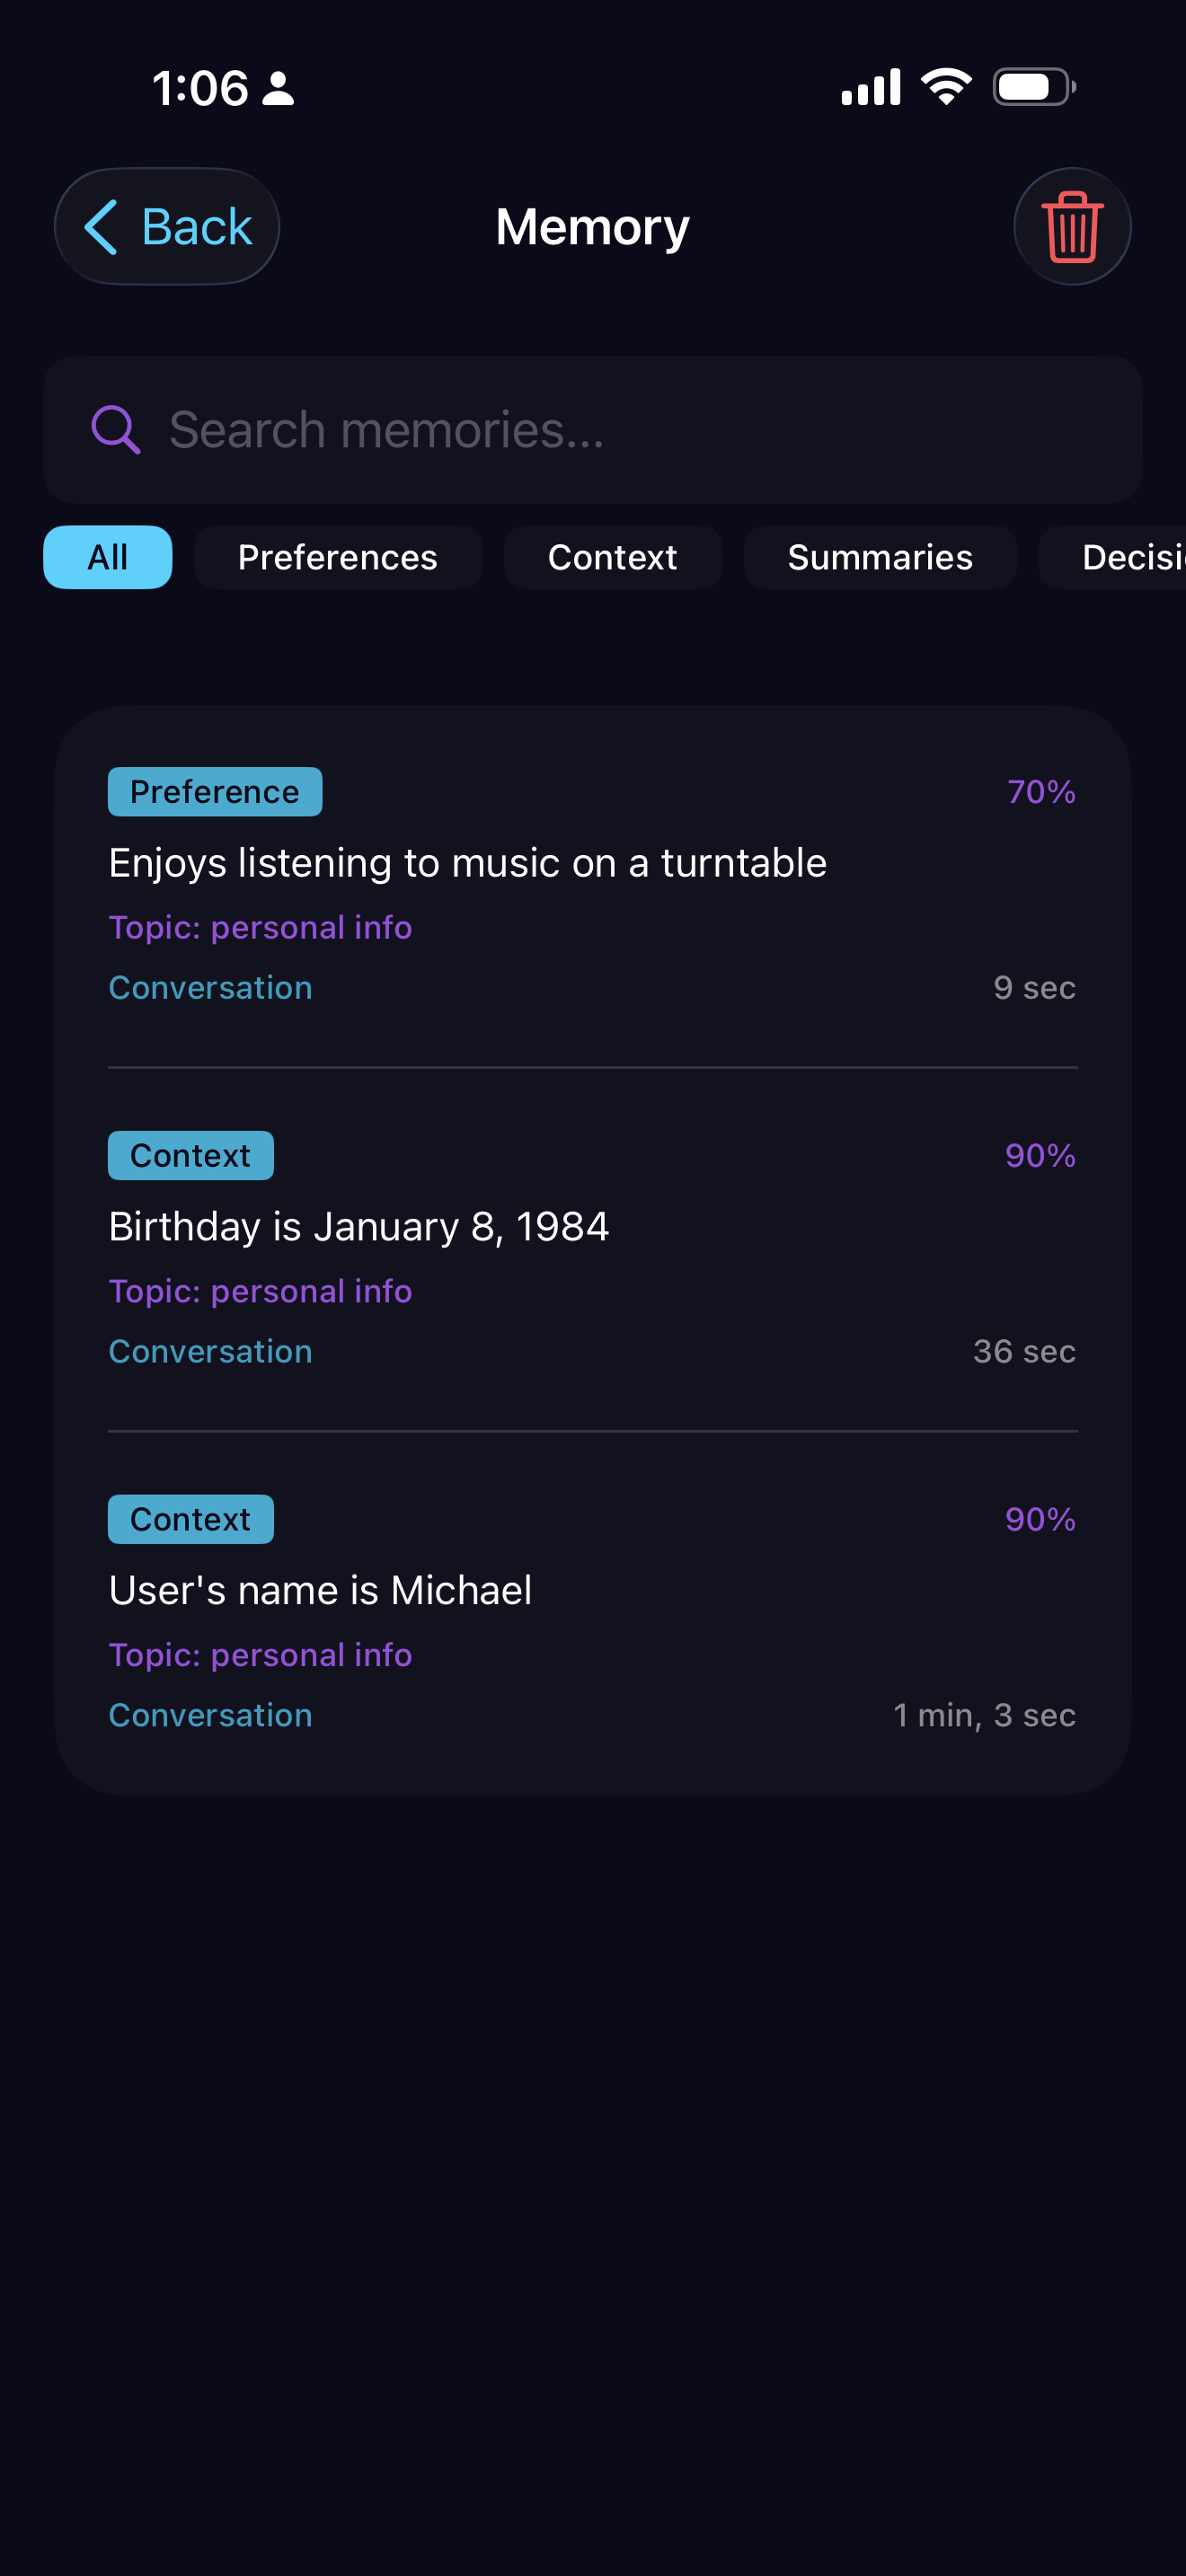Tap the Wi-Fi status icon
1186x2576 pixels.
pyautogui.click(x=946, y=87)
